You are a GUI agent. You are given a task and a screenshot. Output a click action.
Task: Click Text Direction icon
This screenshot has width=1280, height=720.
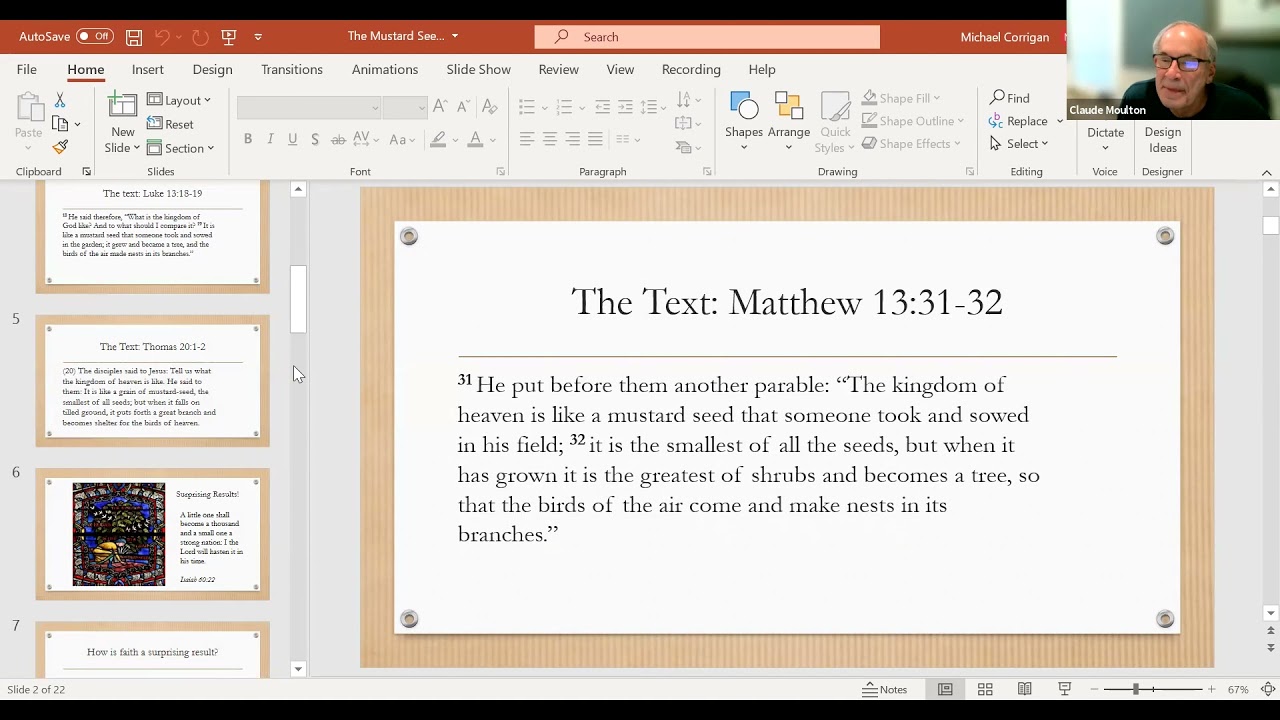tap(688, 100)
